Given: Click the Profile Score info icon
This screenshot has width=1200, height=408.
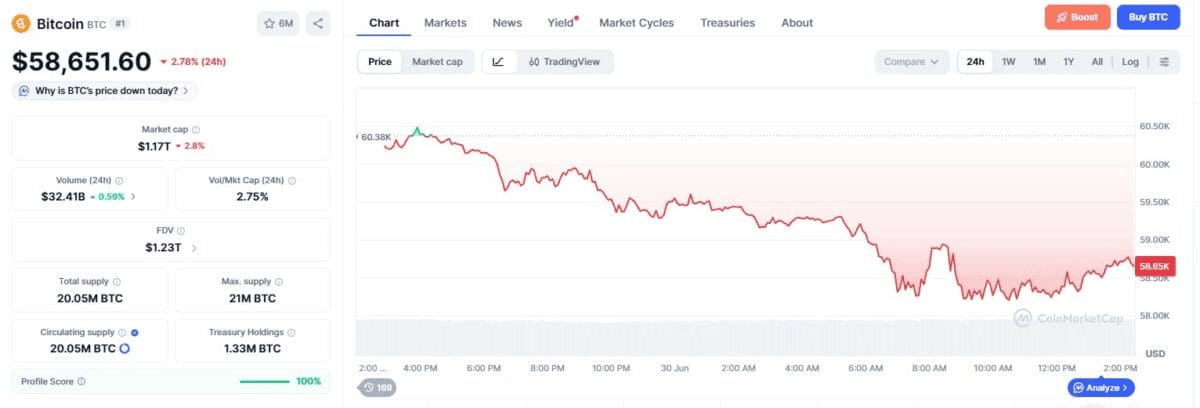Looking at the screenshot, I should (x=81, y=381).
